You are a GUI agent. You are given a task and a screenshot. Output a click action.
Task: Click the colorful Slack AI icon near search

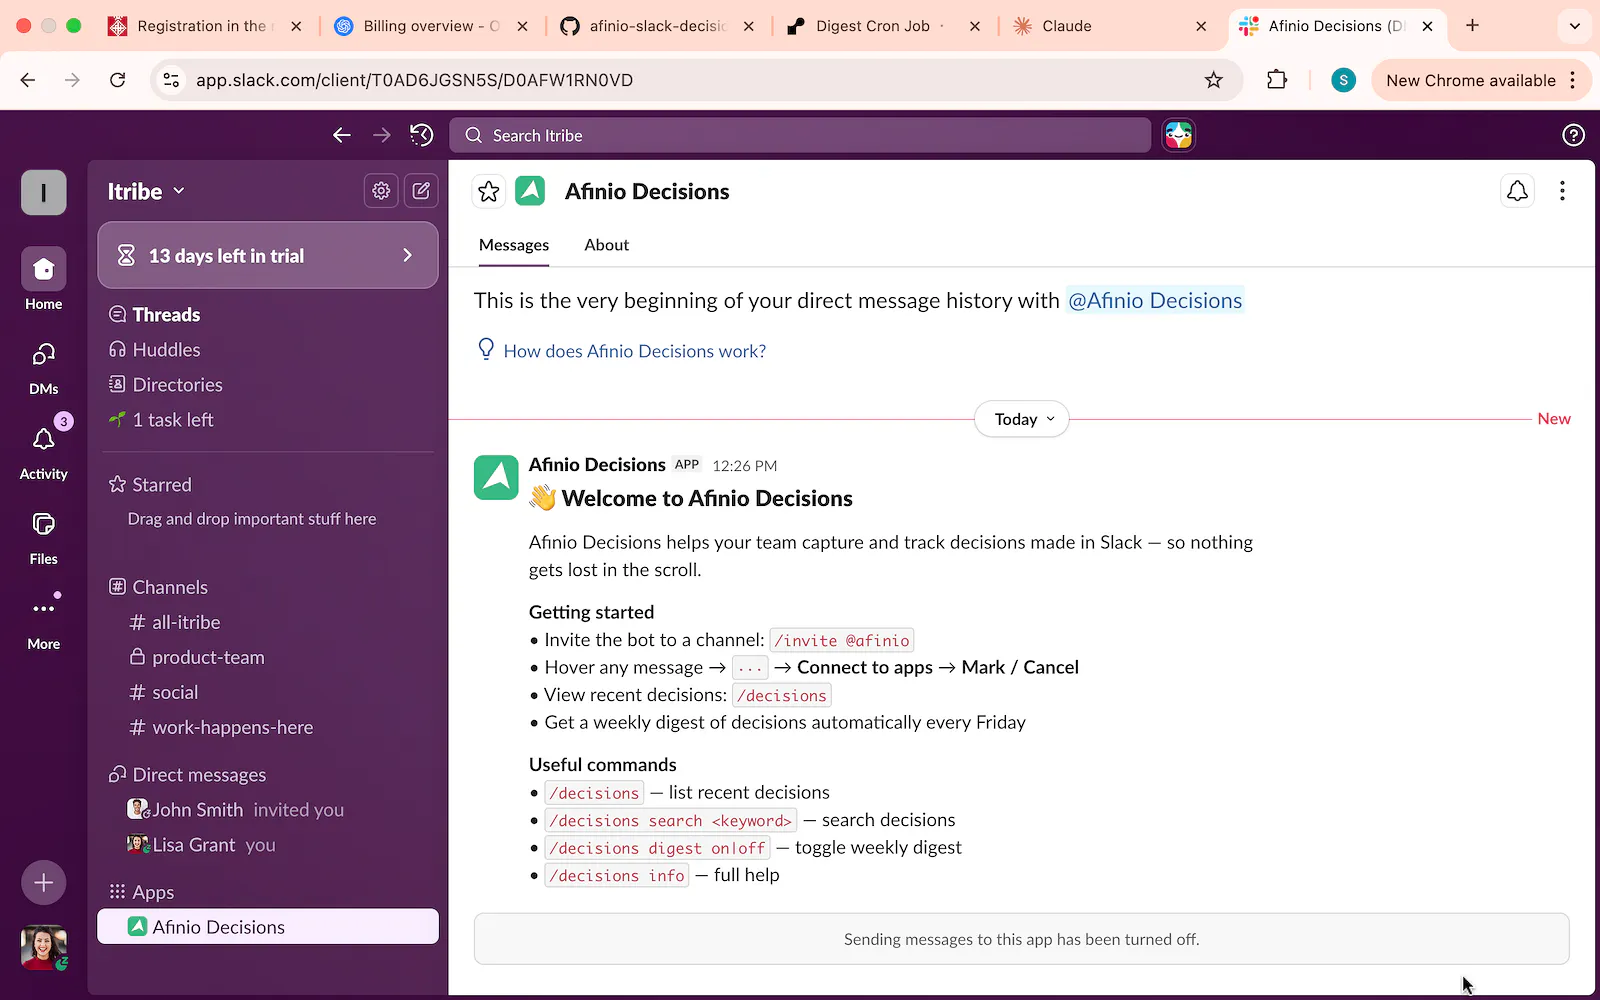[1179, 135]
